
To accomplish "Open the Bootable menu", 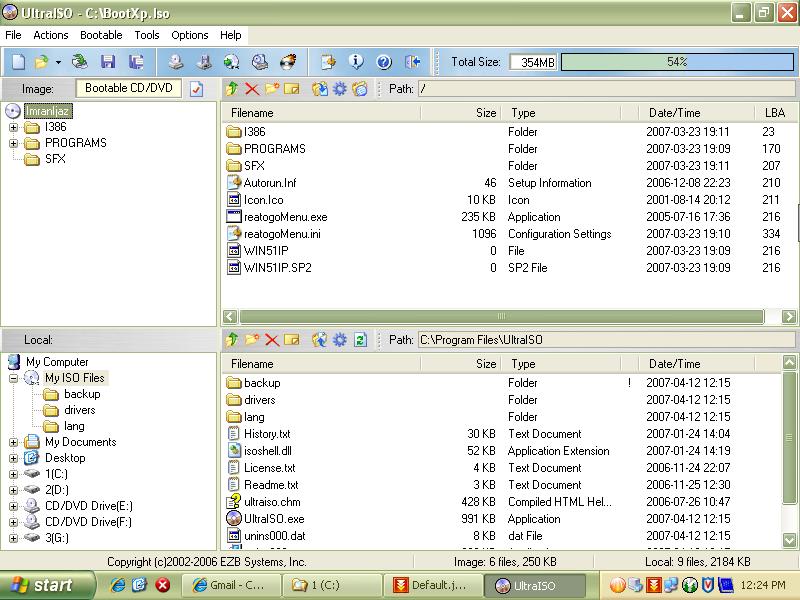I will coord(101,35).
